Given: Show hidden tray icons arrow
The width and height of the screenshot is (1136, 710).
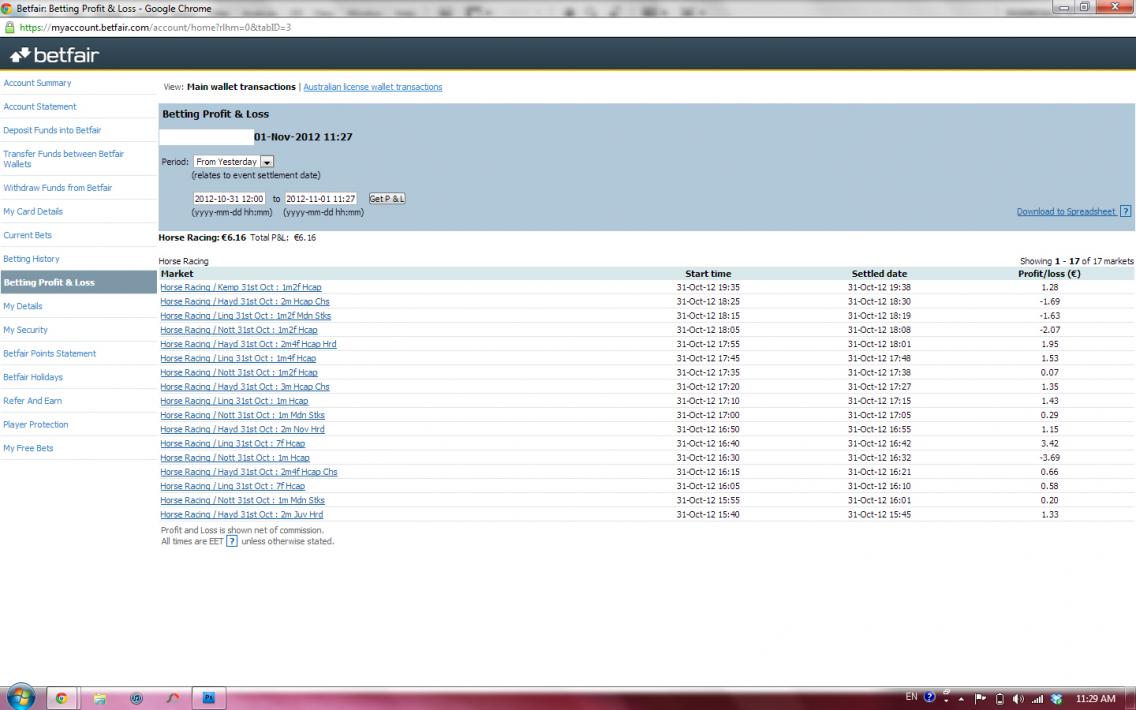Looking at the screenshot, I should (961, 699).
